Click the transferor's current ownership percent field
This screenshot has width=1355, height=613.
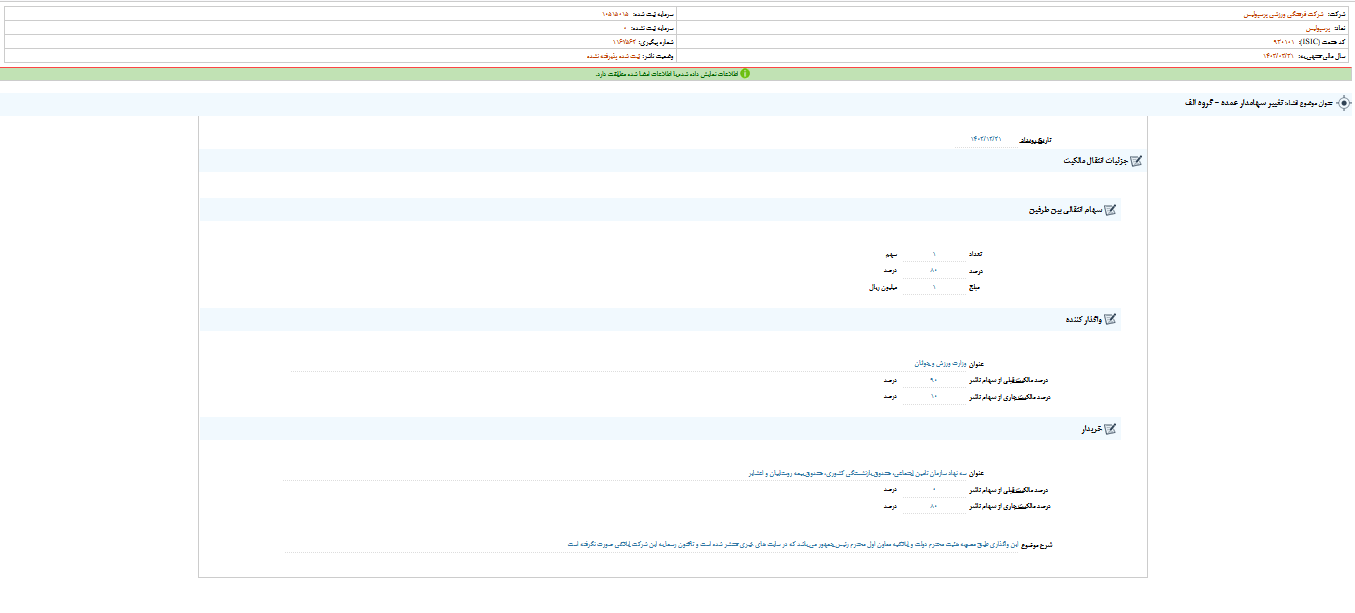[933, 397]
